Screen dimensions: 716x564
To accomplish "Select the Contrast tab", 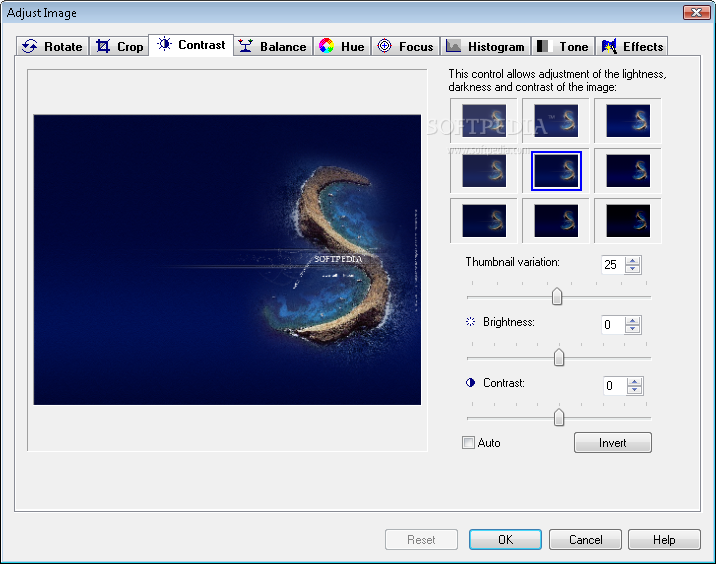I will pyautogui.click(x=191, y=45).
